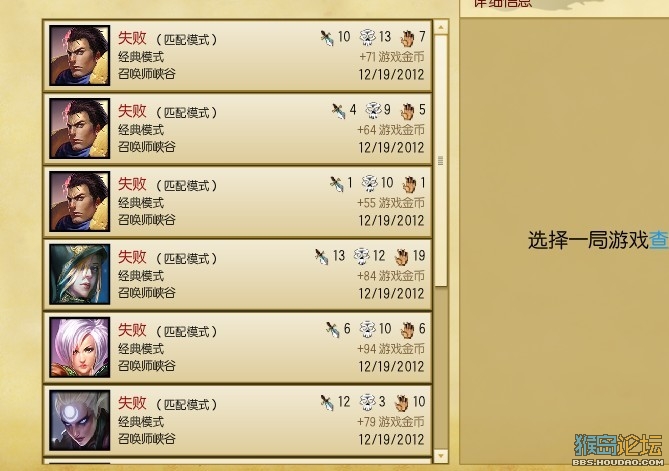Click the skull deaths icon showing 3
669x471 pixels.
(367, 402)
